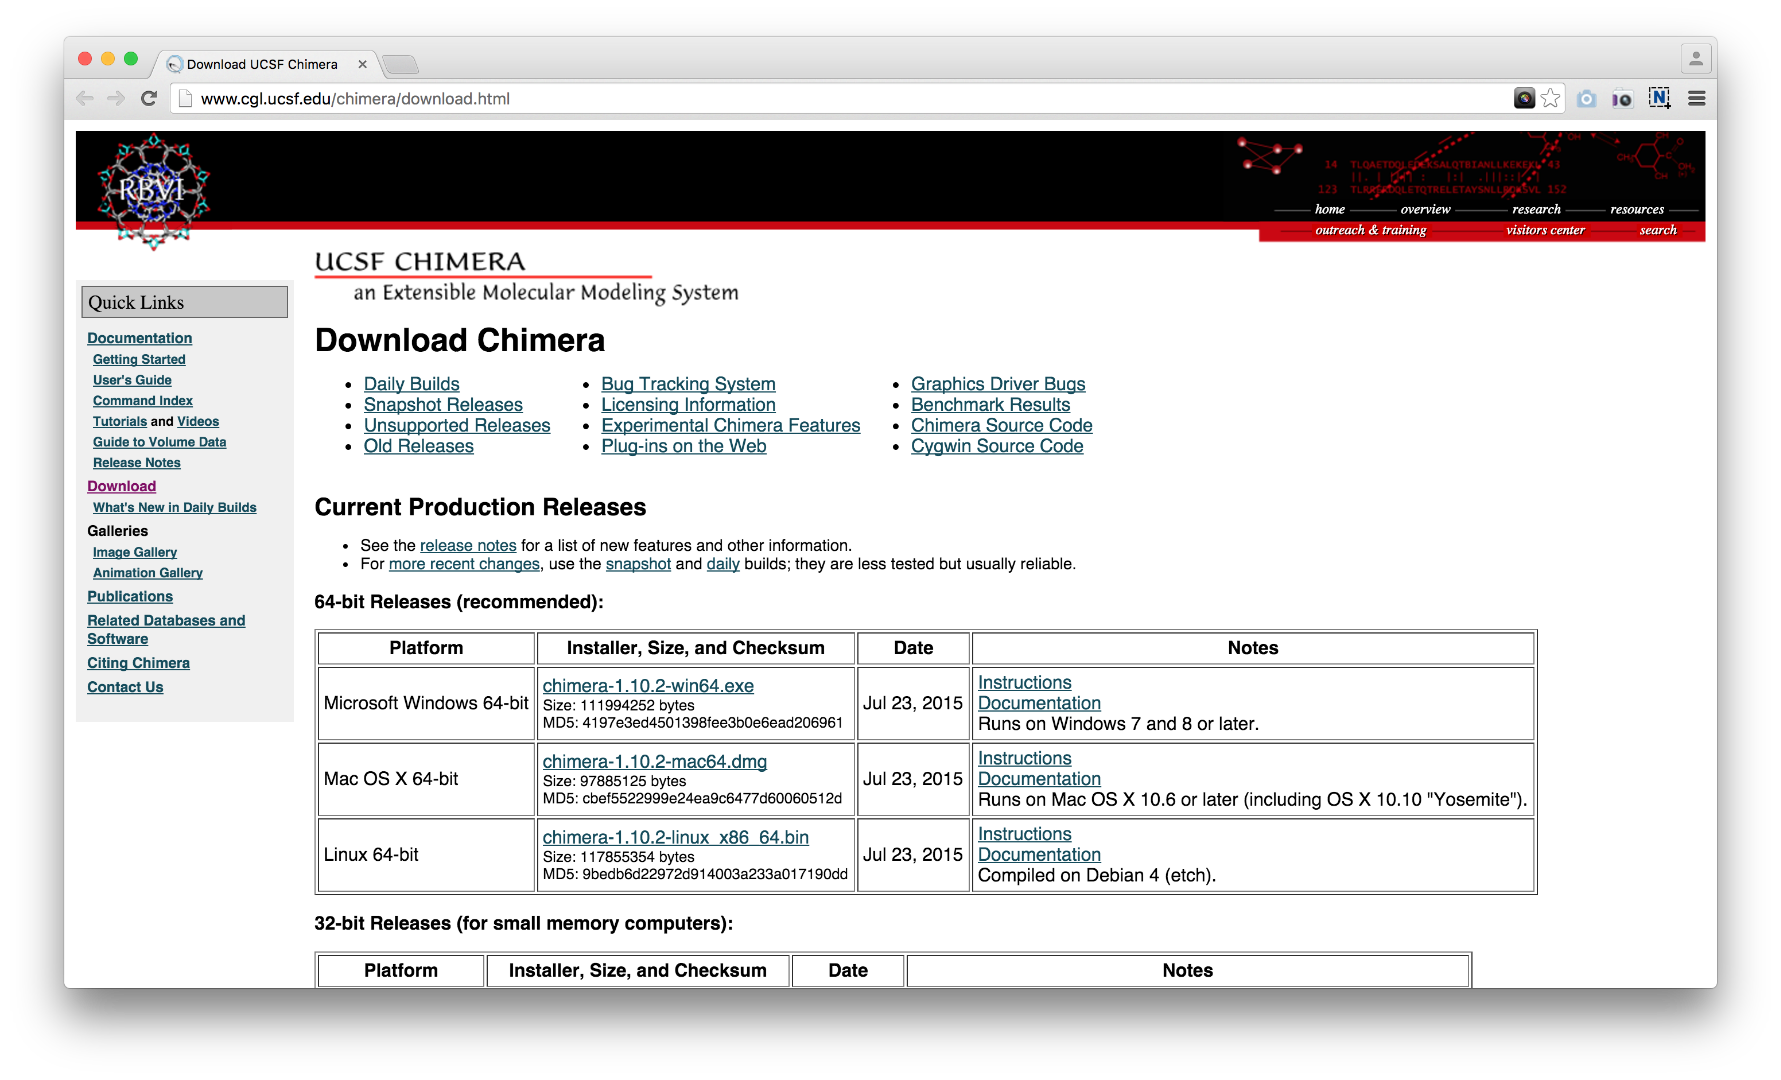The image size is (1781, 1080).
Task: Open outreach & training navigation item
Action: pos(1370,230)
